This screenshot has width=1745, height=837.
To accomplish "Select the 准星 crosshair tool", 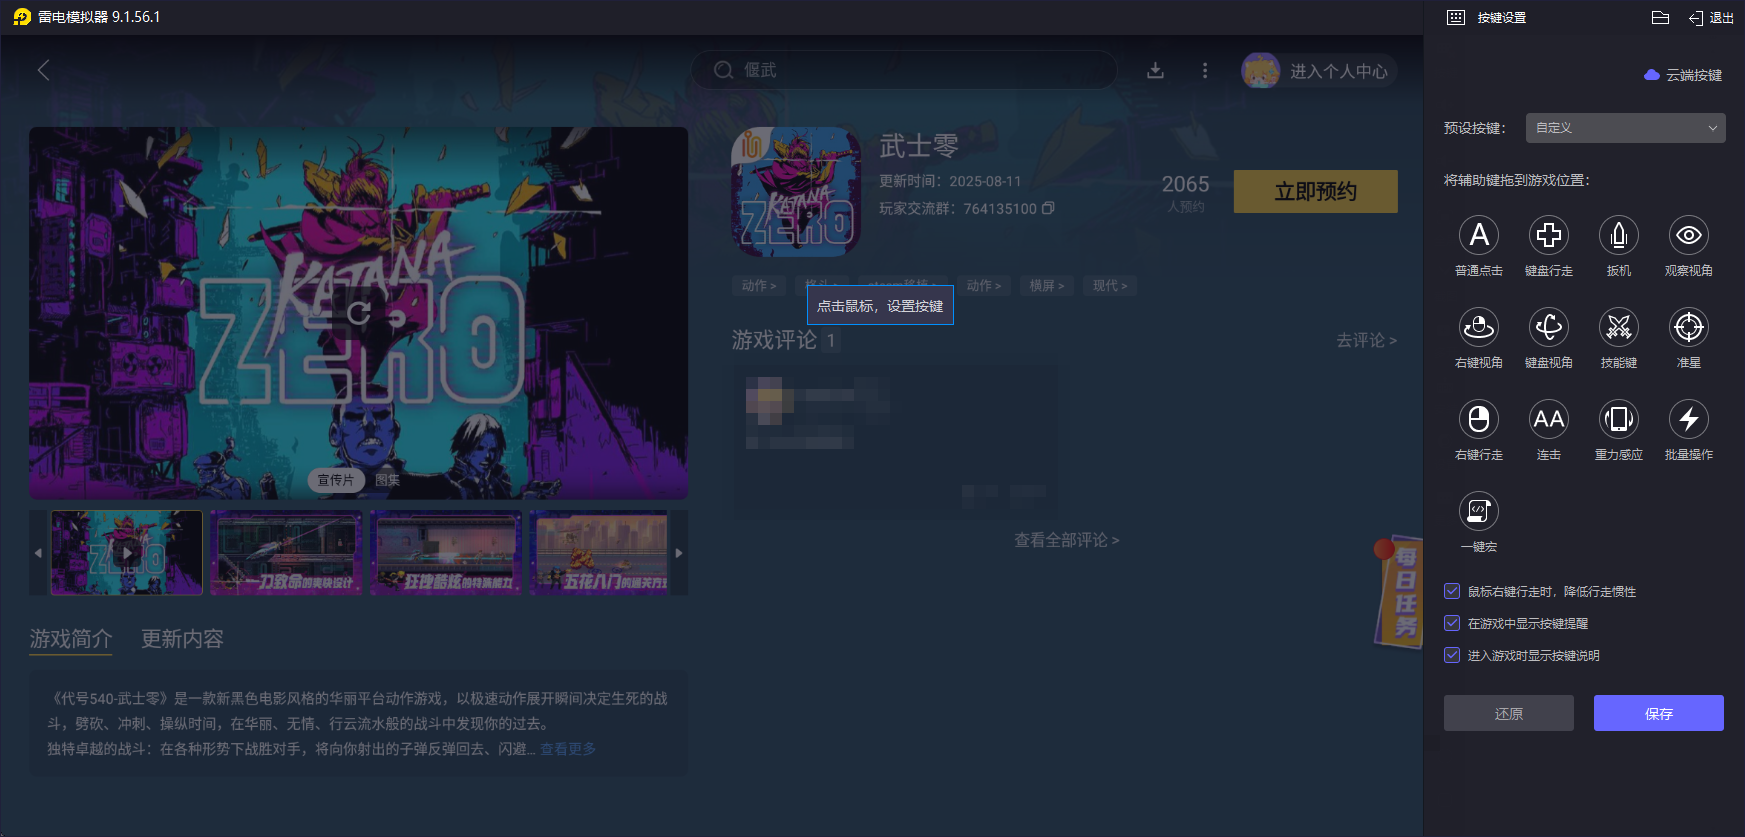I will (x=1689, y=328).
